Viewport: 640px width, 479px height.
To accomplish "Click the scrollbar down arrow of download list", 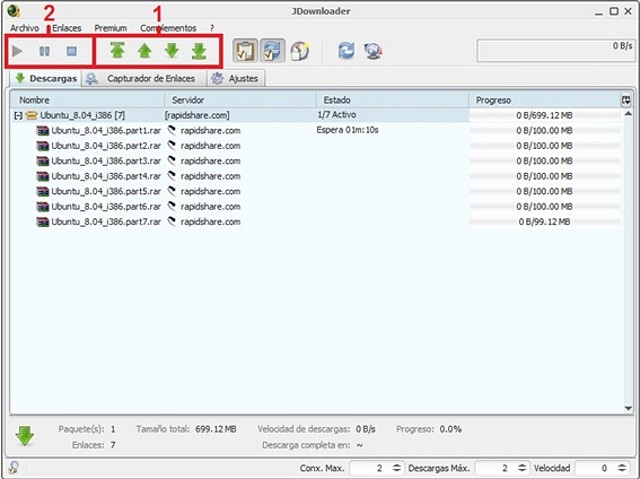I will tap(628, 408).
